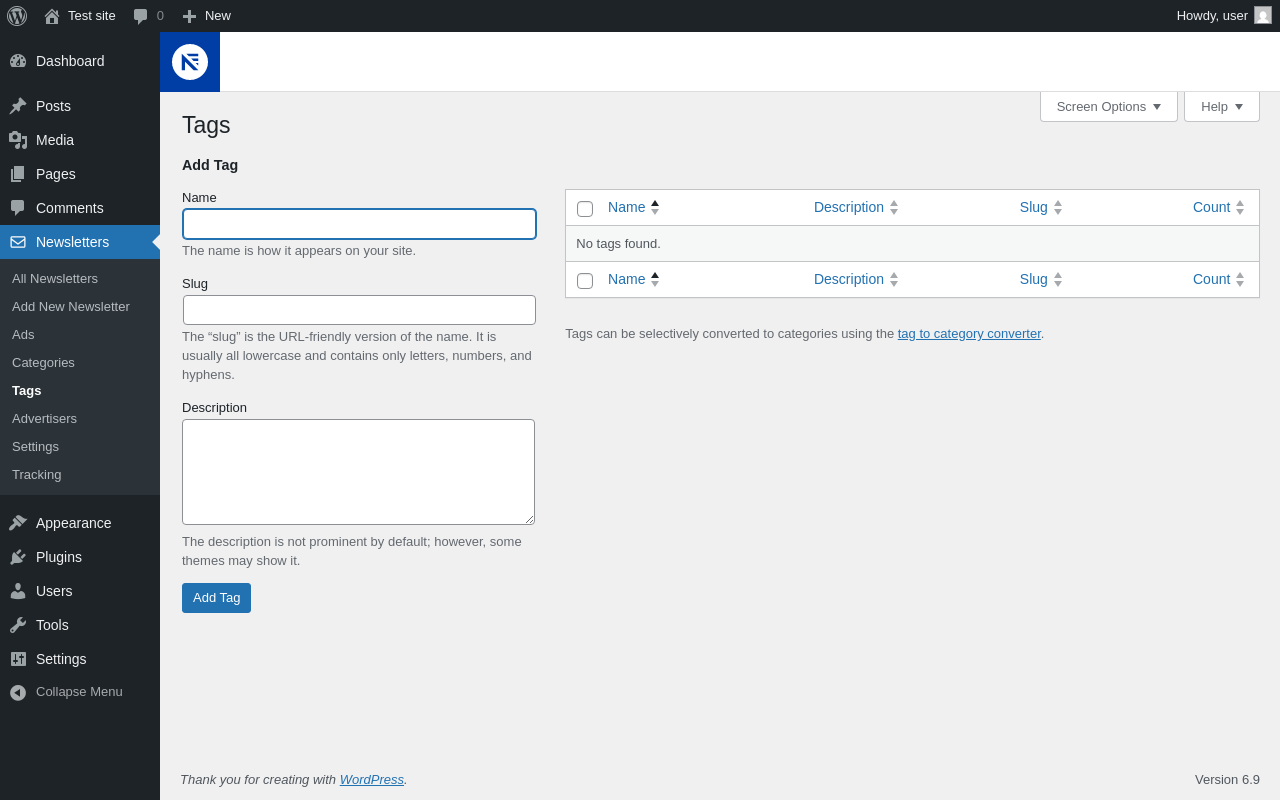Expand the Help dropdown tab

coord(1222,106)
